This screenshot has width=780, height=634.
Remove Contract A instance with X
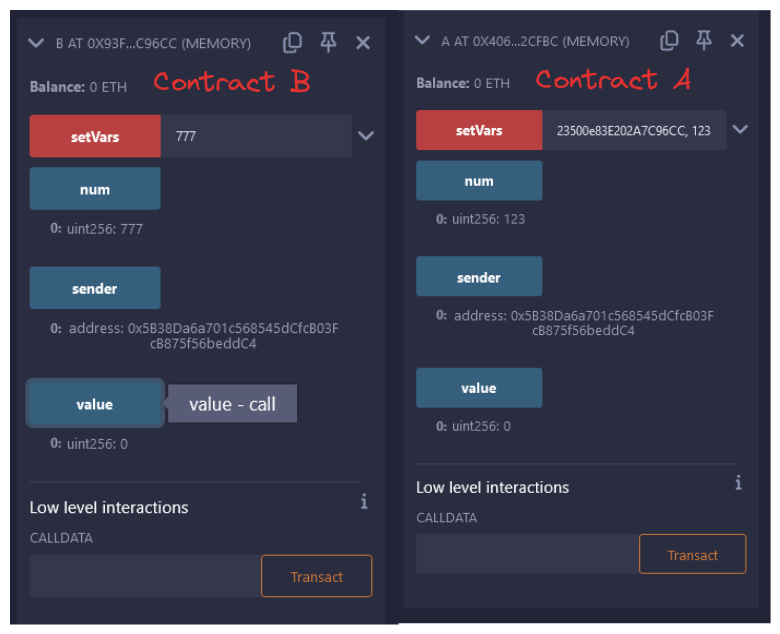(x=738, y=40)
